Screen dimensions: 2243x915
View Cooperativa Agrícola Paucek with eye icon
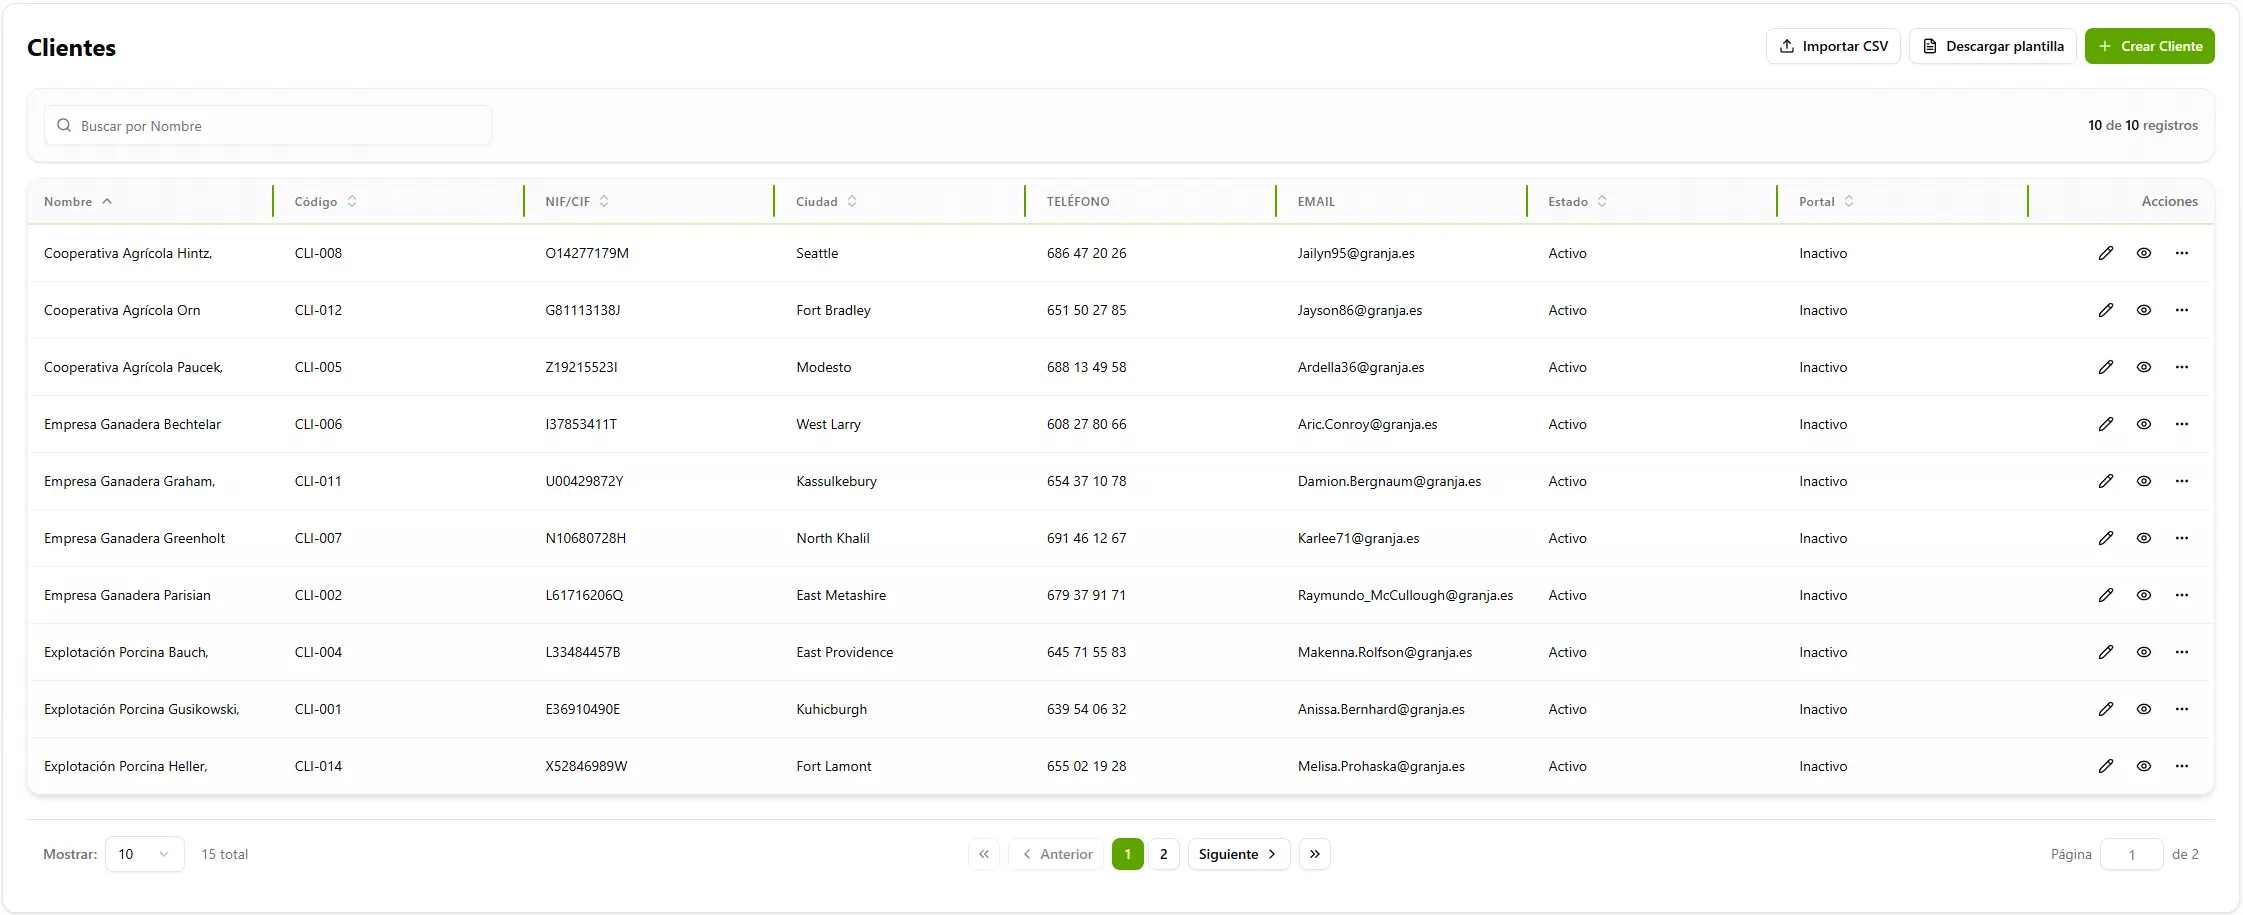(x=2143, y=367)
